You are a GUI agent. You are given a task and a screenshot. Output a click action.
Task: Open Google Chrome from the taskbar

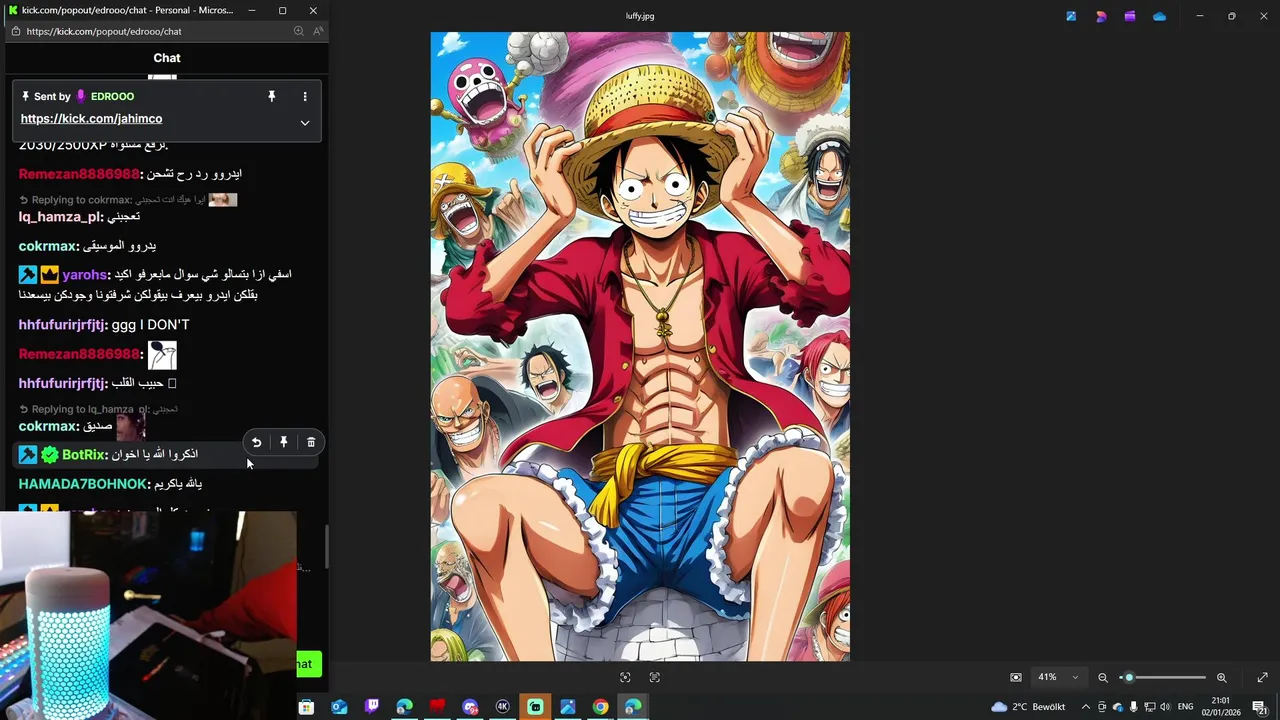600,707
